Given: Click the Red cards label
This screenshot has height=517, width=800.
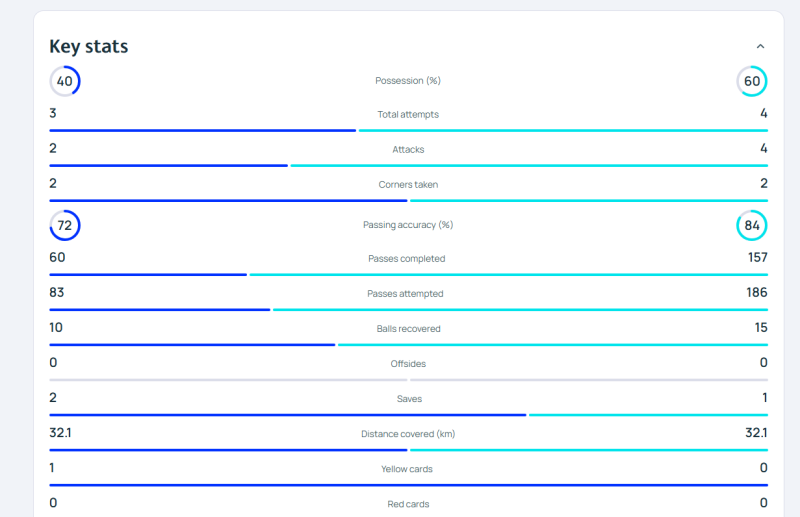Looking at the screenshot, I should (408, 504).
